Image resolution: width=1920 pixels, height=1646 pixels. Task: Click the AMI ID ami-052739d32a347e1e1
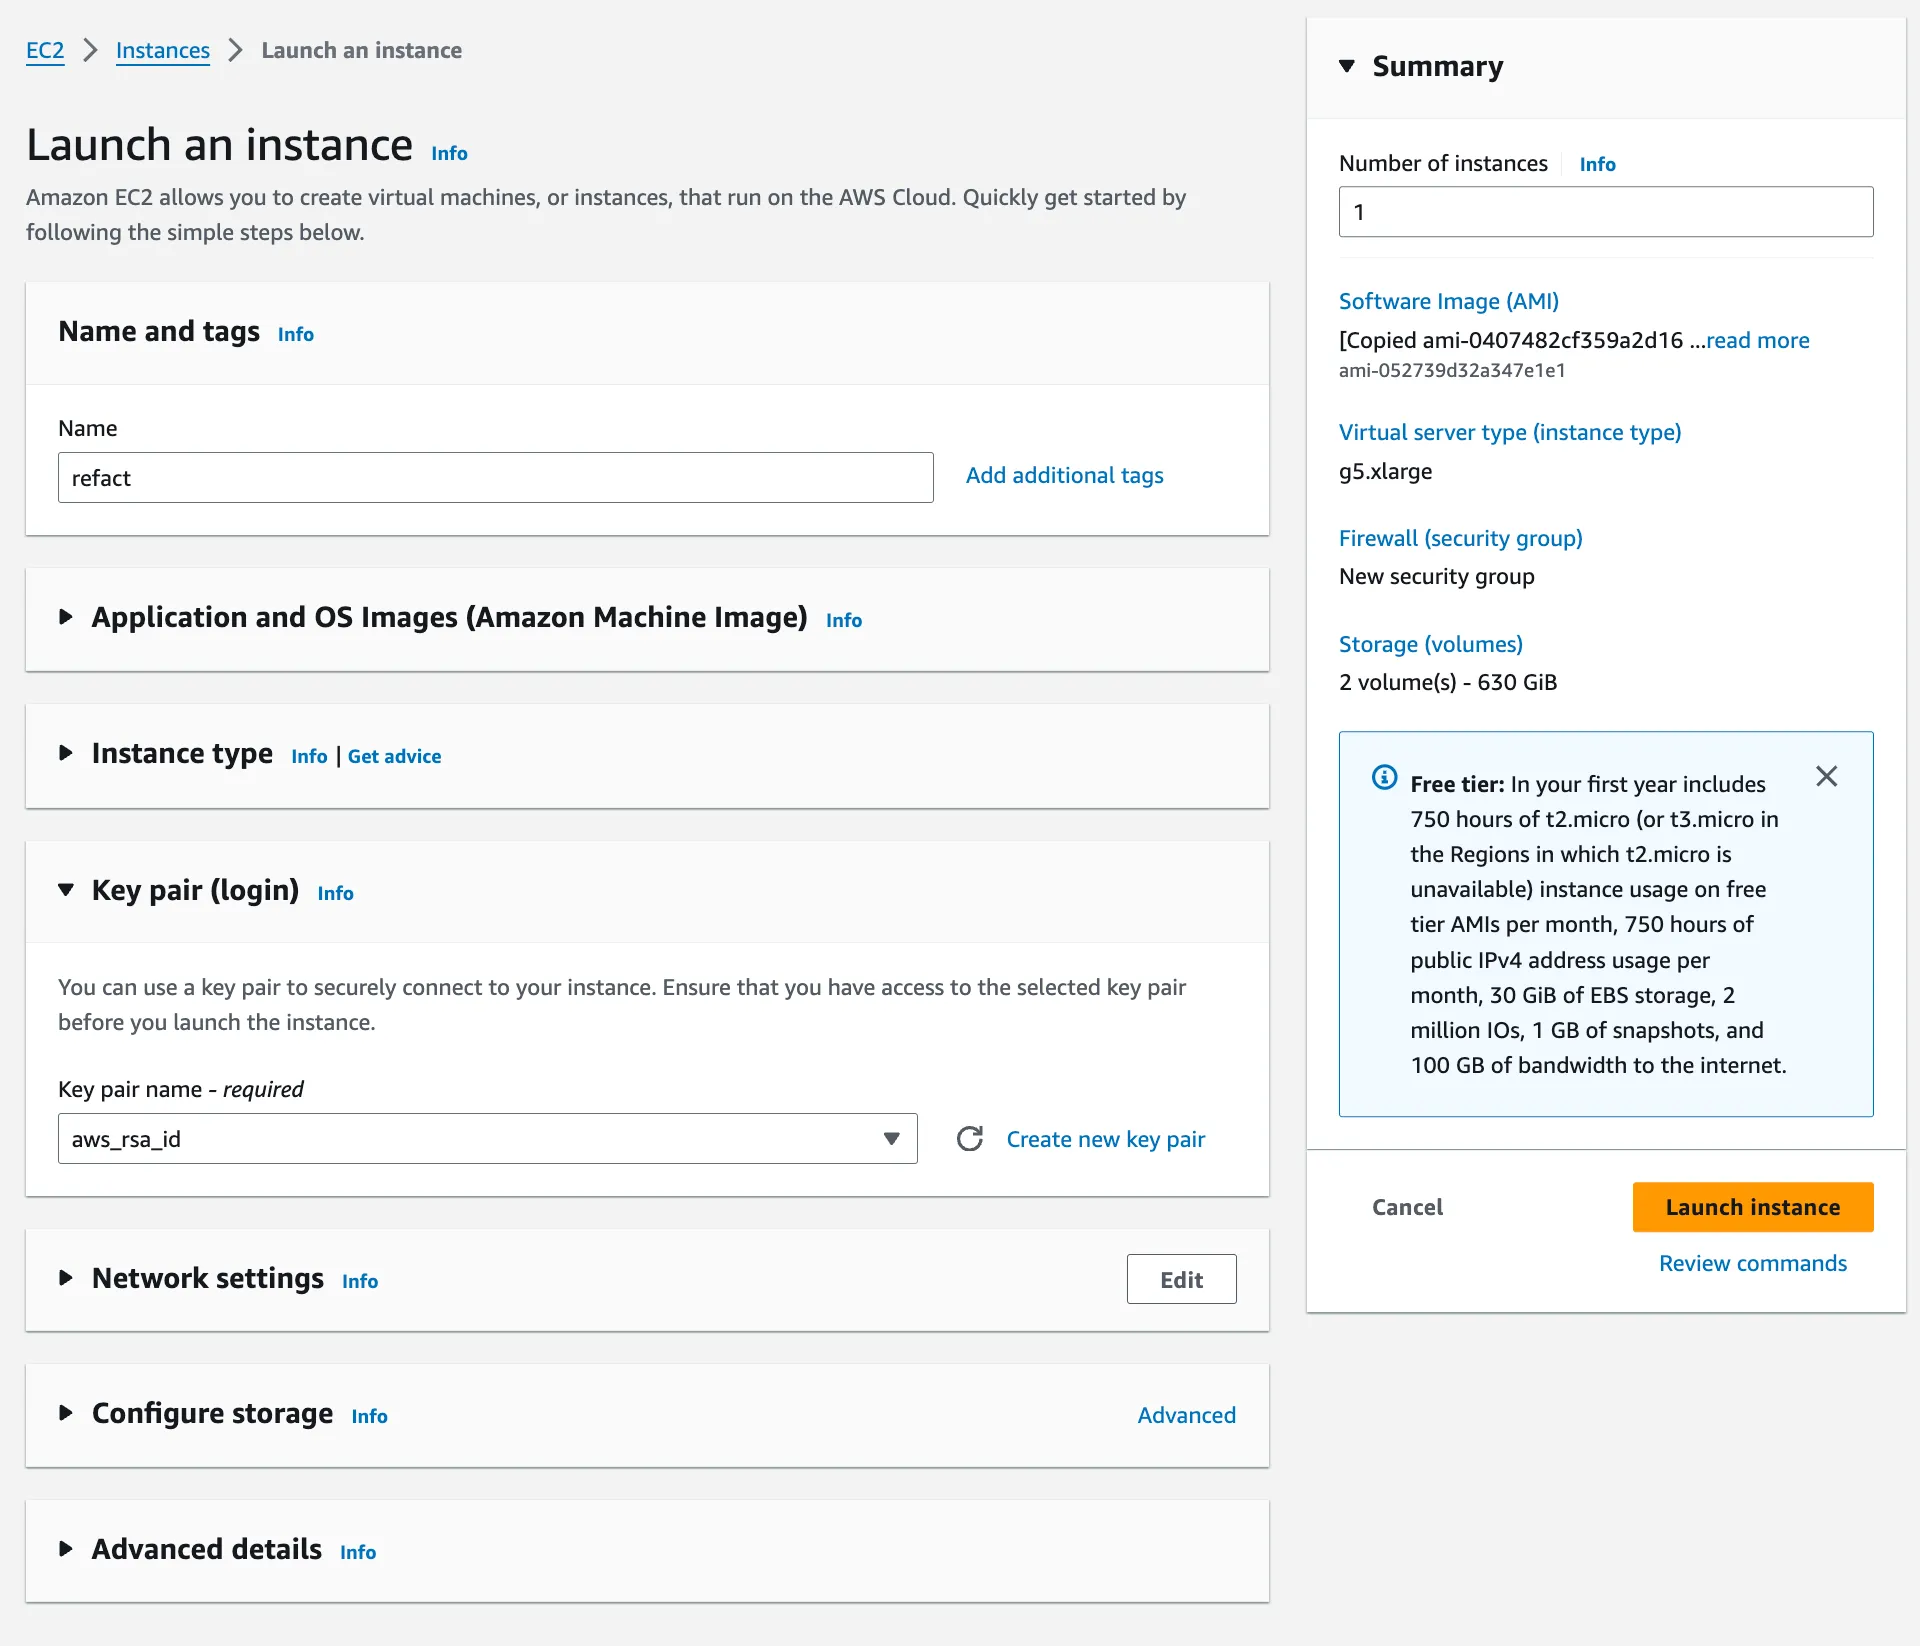coord(1452,370)
